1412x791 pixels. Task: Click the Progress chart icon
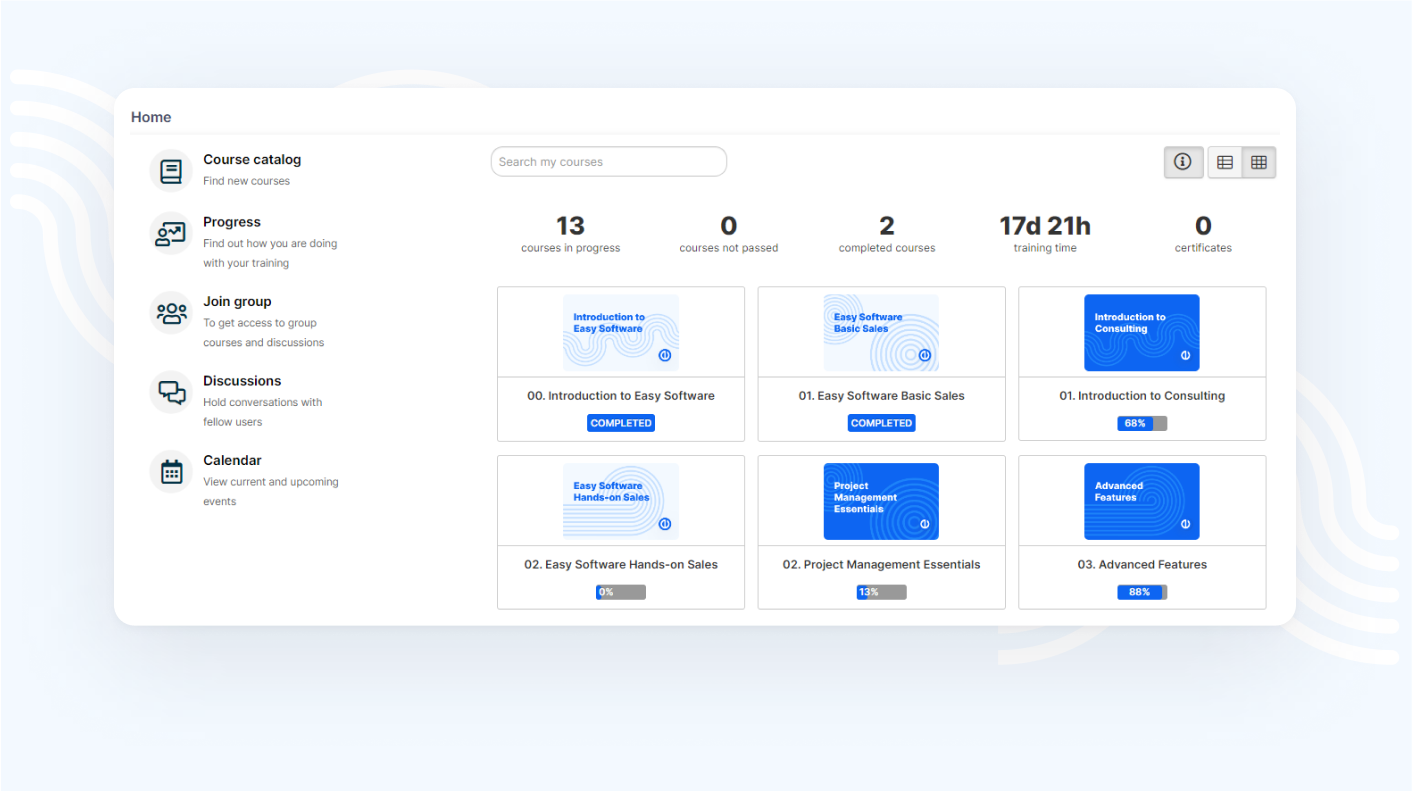click(x=171, y=234)
